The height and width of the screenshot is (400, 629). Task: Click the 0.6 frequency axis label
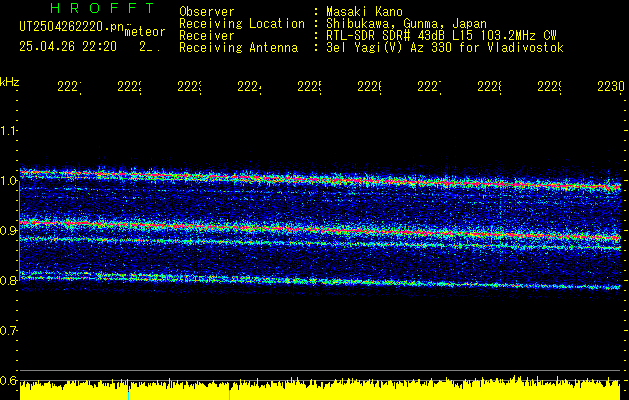click(8, 380)
